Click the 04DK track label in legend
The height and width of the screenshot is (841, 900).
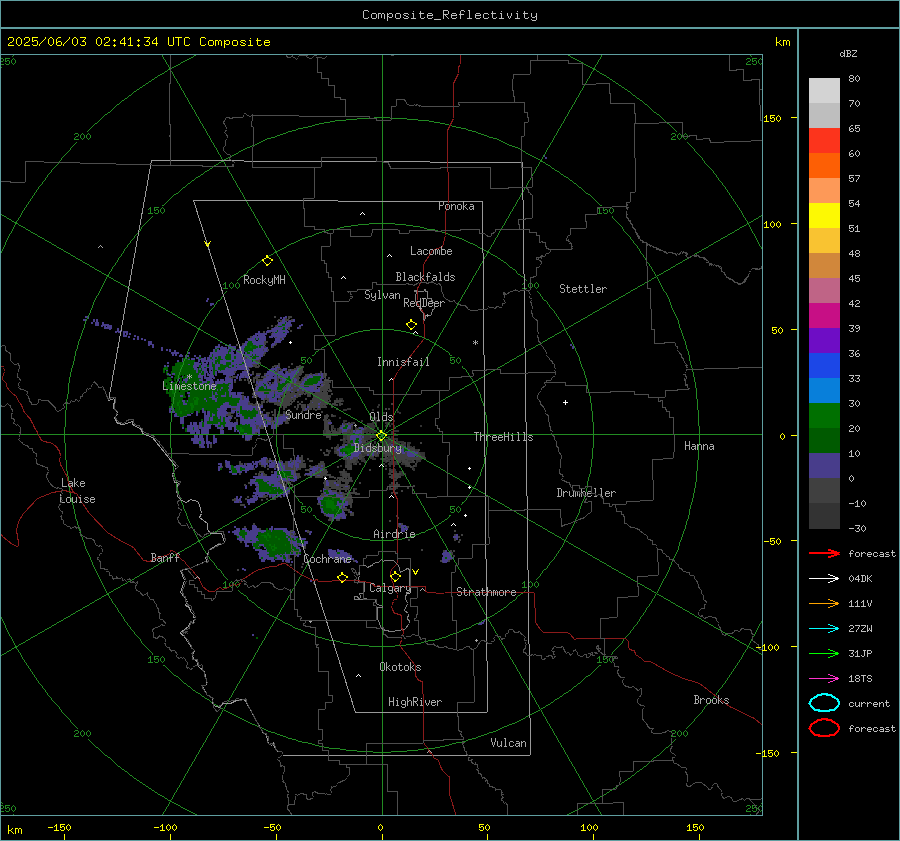coord(860,579)
